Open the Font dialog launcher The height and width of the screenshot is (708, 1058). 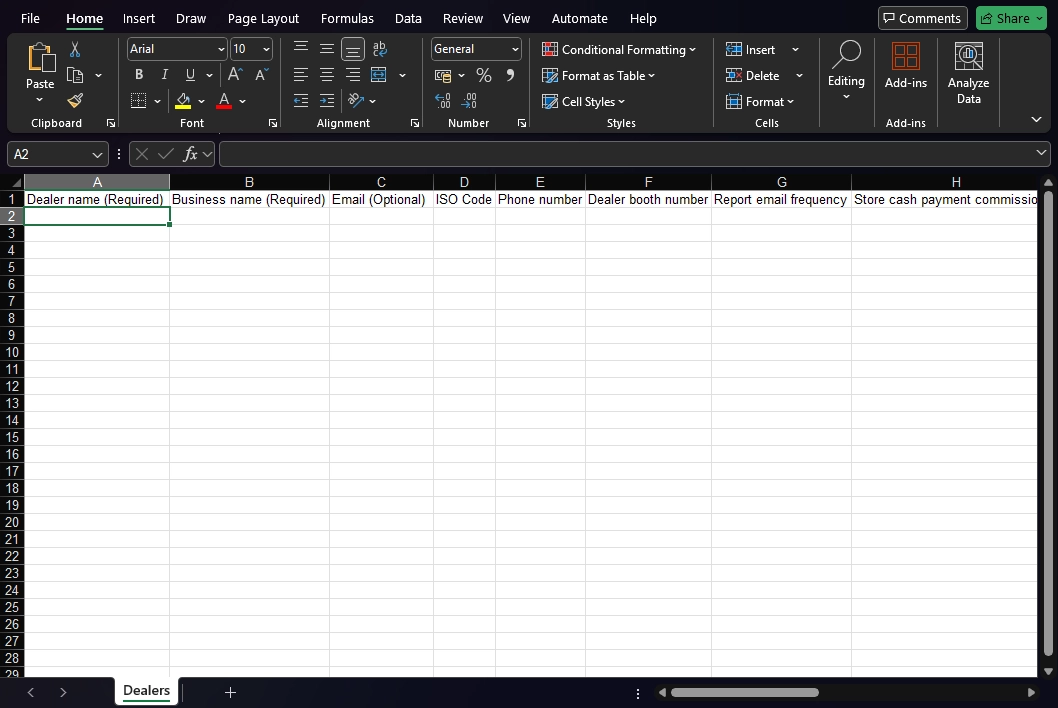click(x=273, y=124)
